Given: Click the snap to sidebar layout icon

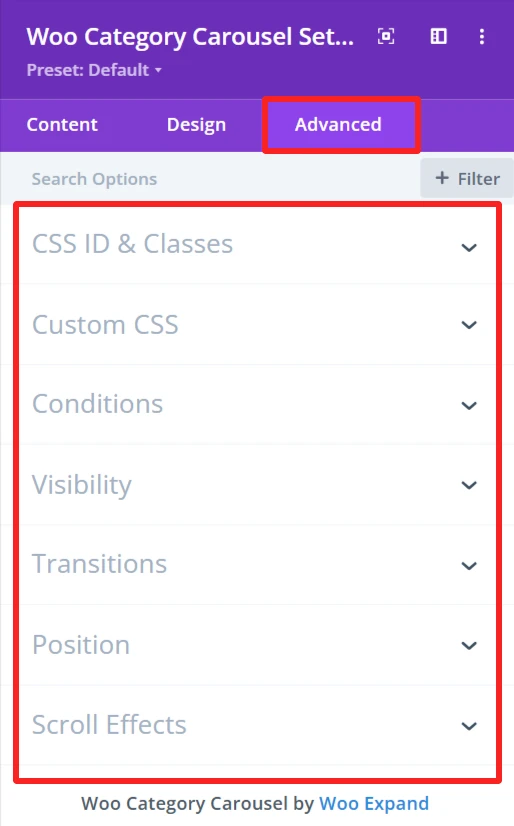Looking at the screenshot, I should pyautogui.click(x=438, y=36).
